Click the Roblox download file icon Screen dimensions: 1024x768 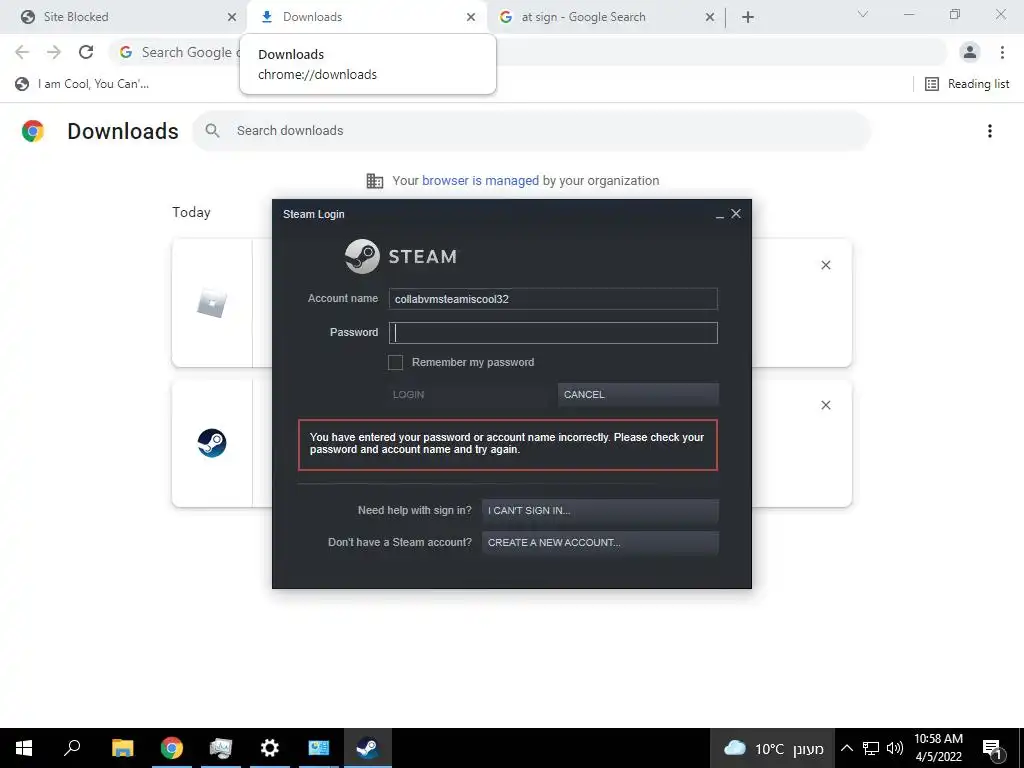click(x=212, y=304)
